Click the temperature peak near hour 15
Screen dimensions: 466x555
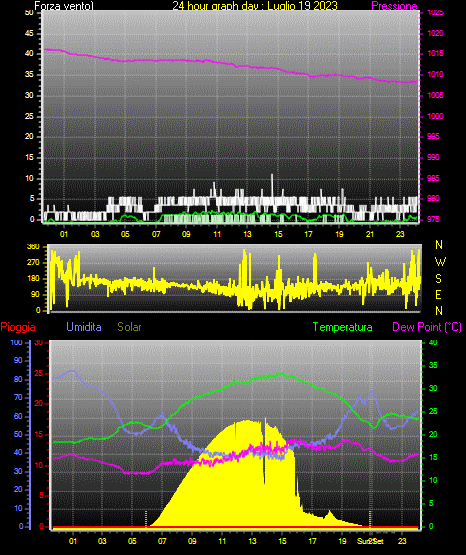(x=281, y=373)
